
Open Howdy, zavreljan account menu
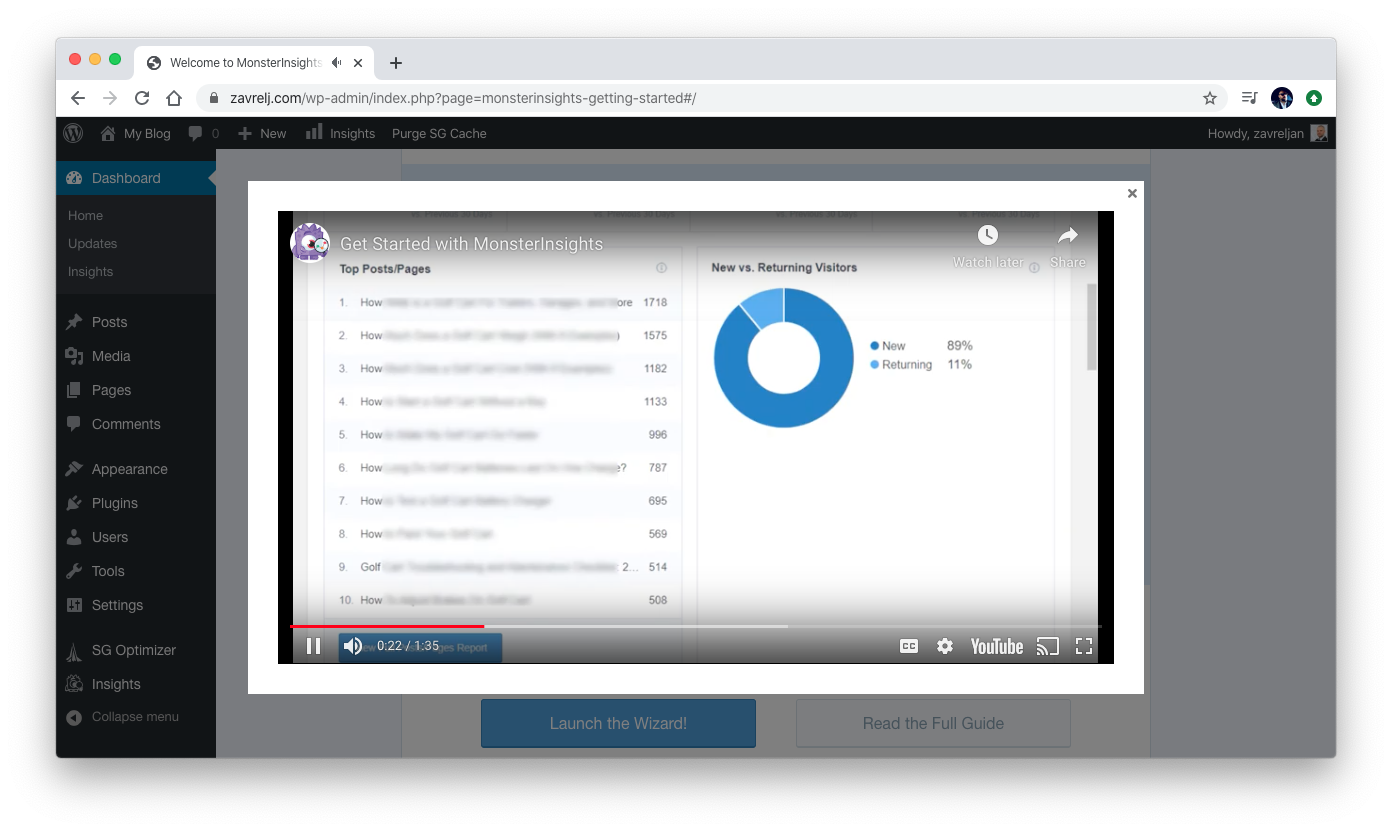1267,133
